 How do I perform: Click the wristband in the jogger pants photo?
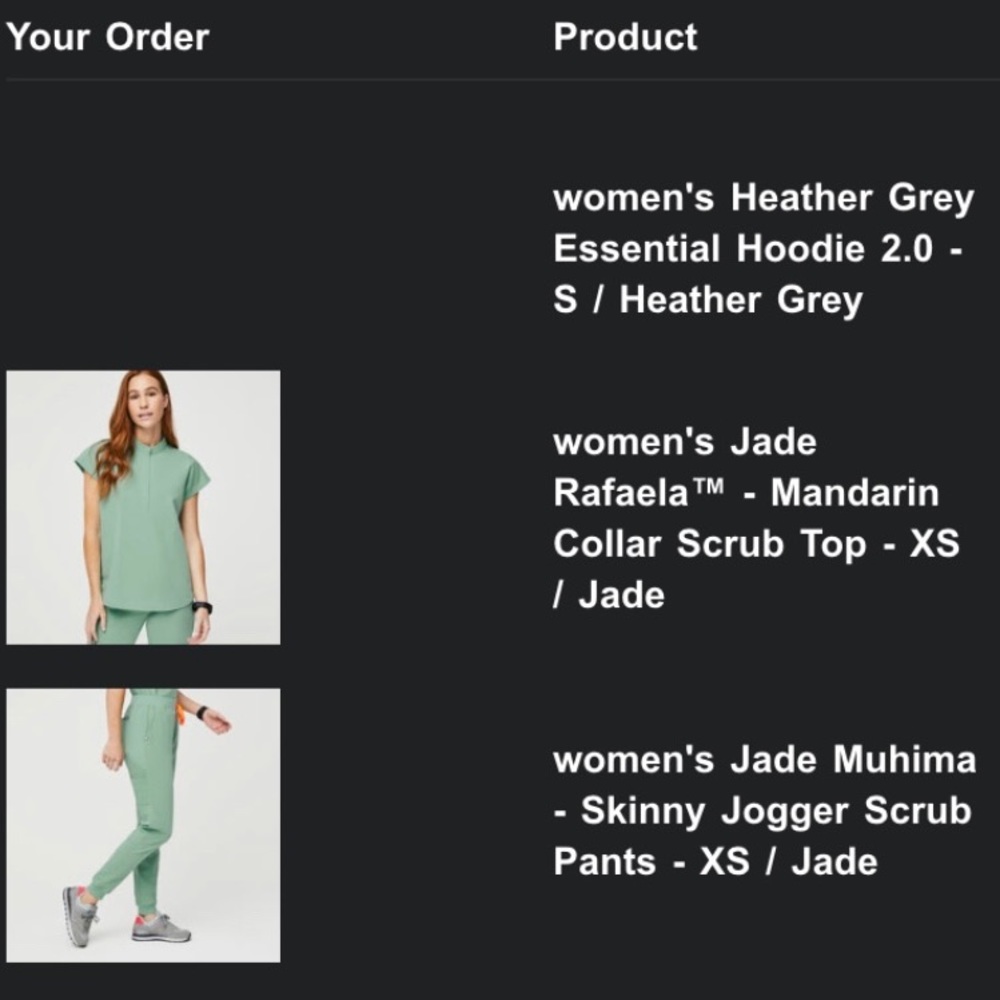[x=203, y=712]
